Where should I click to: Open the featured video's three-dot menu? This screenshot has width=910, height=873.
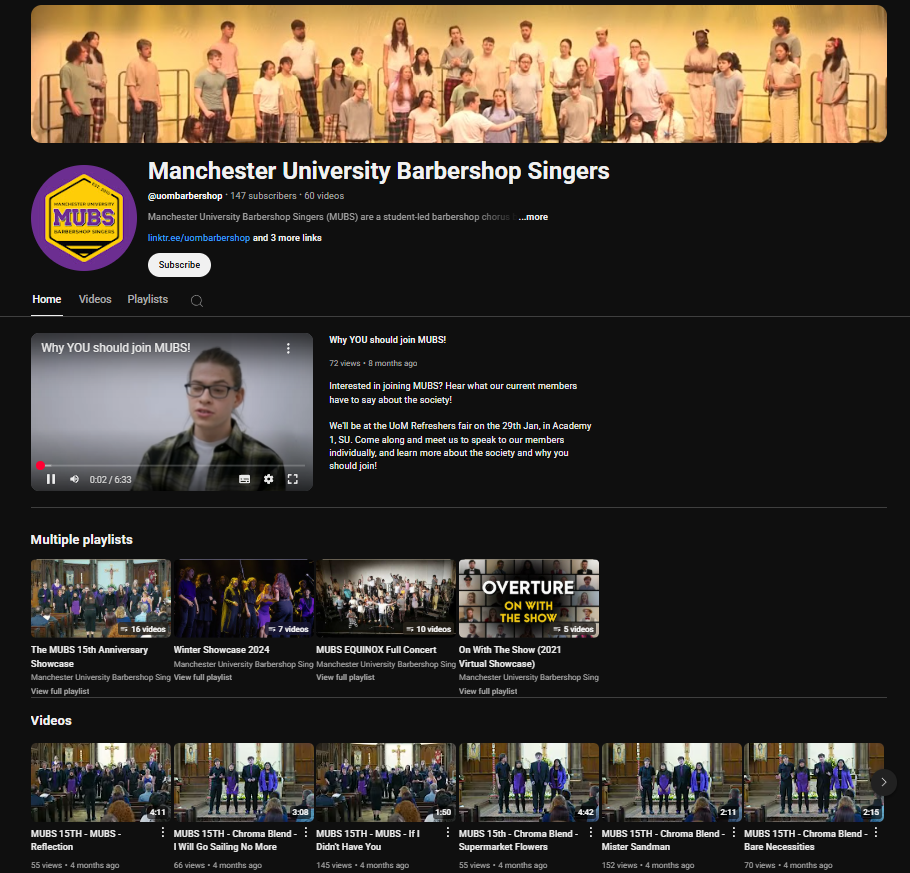pyautogui.click(x=288, y=348)
